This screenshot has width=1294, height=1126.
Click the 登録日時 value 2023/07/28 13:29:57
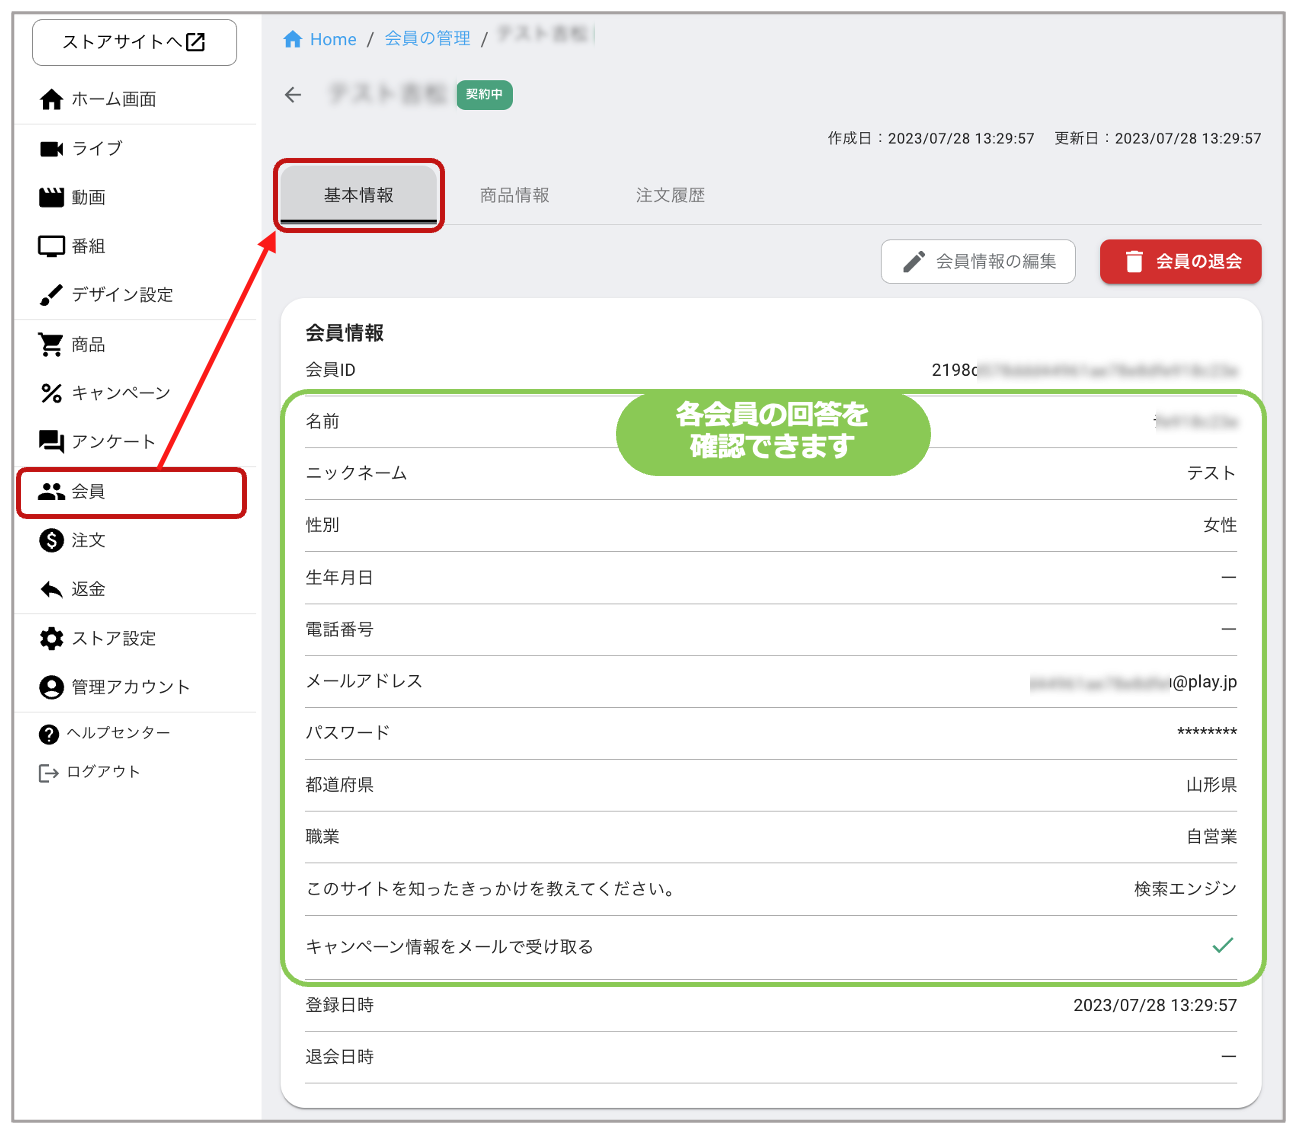click(1155, 1005)
